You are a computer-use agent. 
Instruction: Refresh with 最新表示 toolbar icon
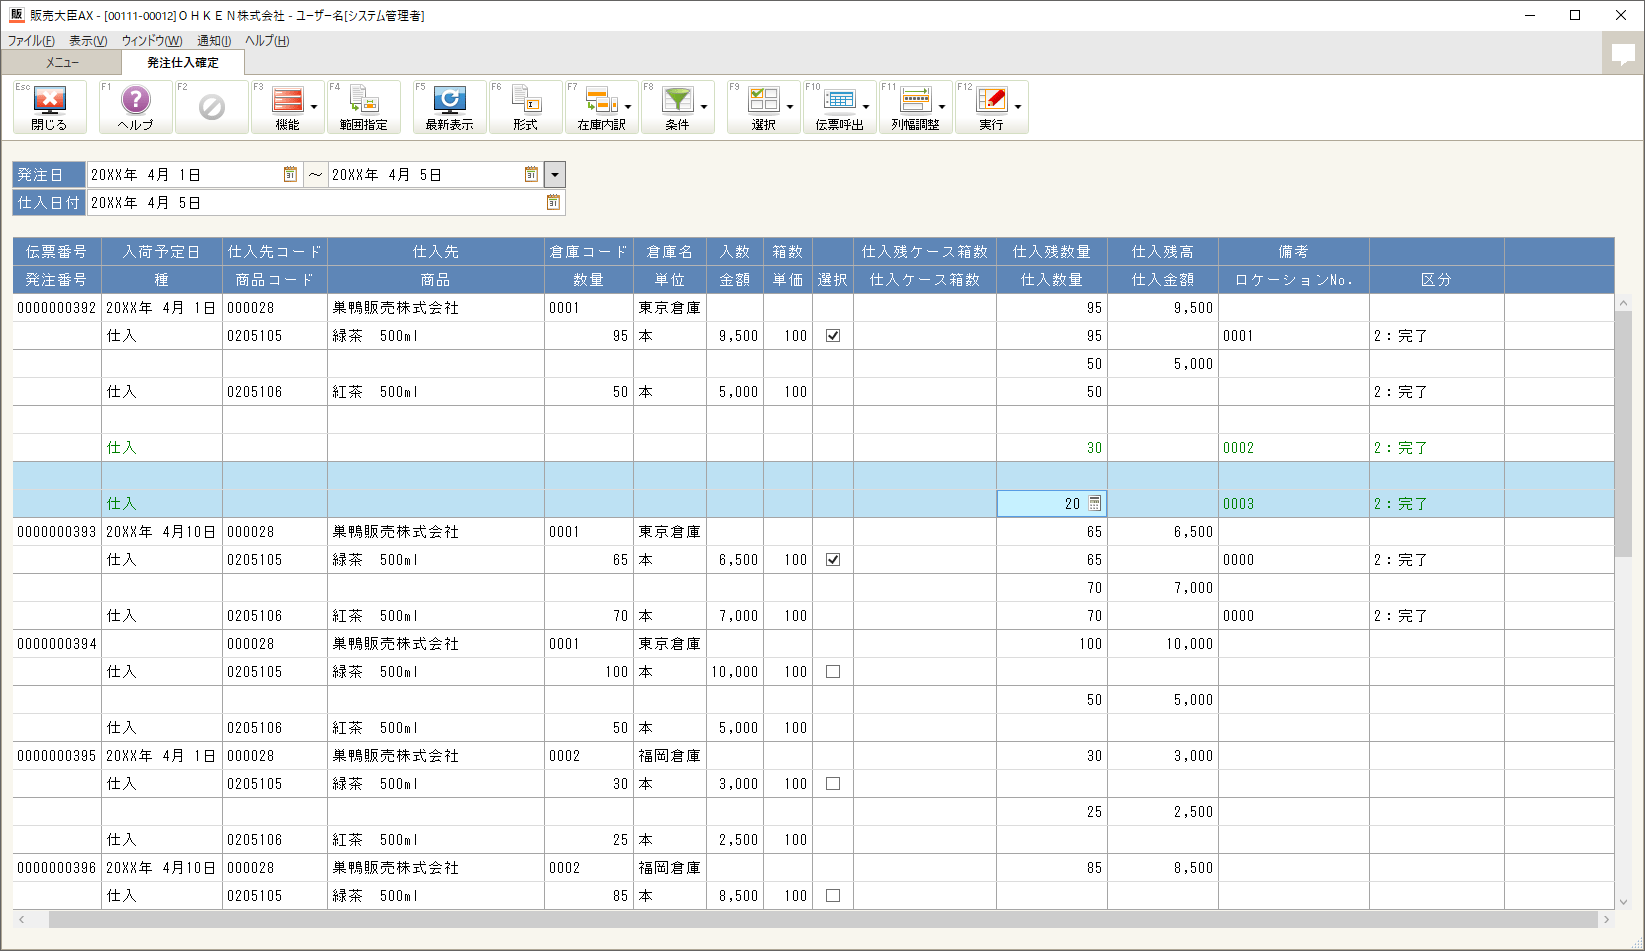(450, 107)
